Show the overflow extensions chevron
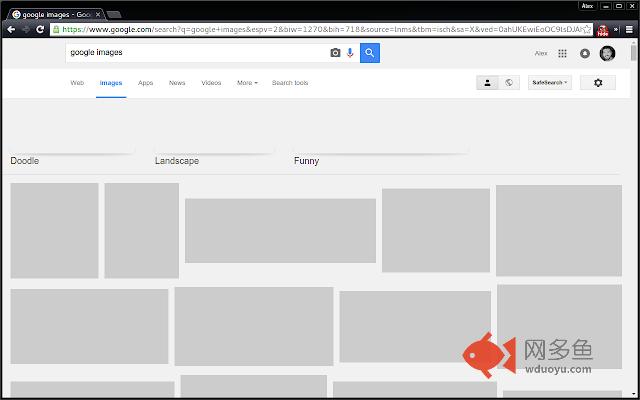The image size is (640, 400). 616,30
